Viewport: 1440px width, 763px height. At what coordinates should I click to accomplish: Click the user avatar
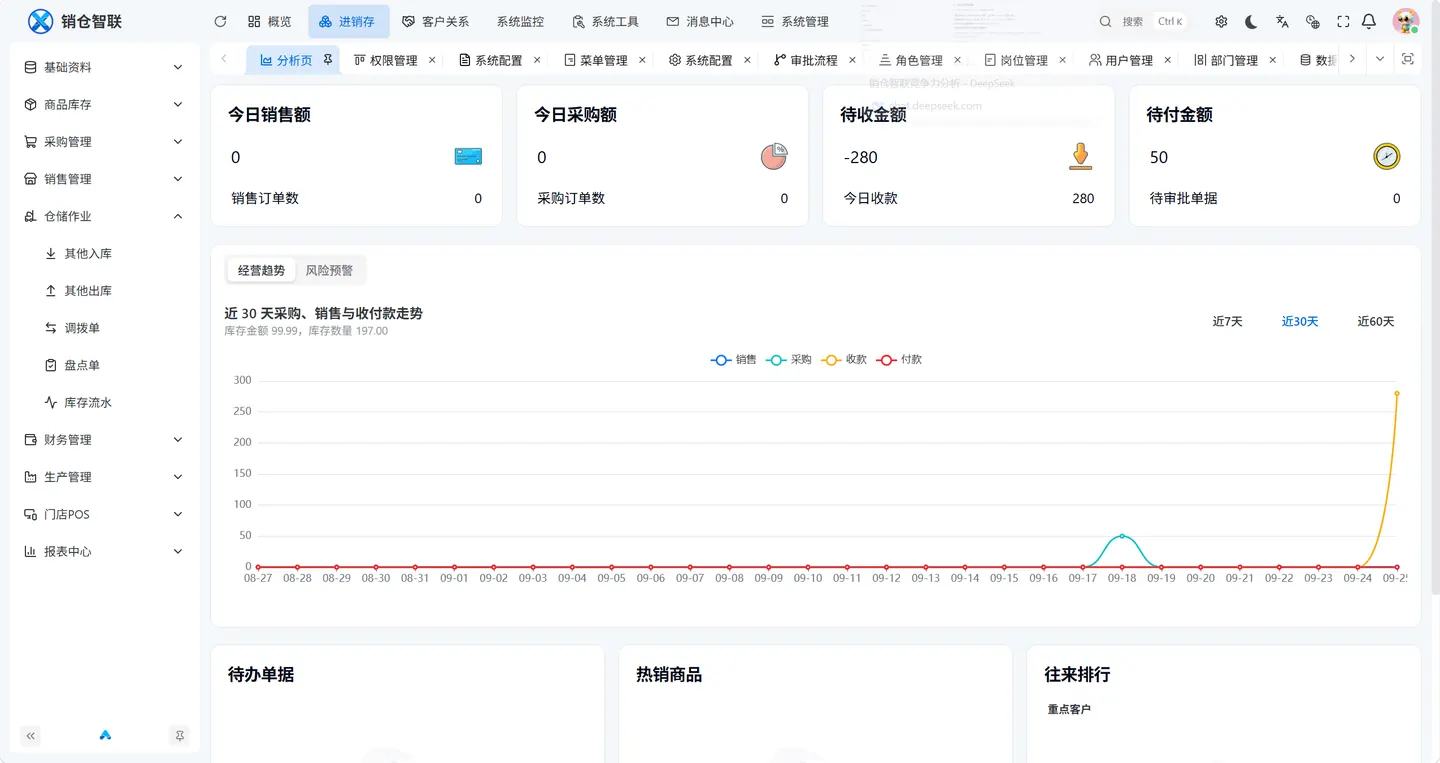1406,21
